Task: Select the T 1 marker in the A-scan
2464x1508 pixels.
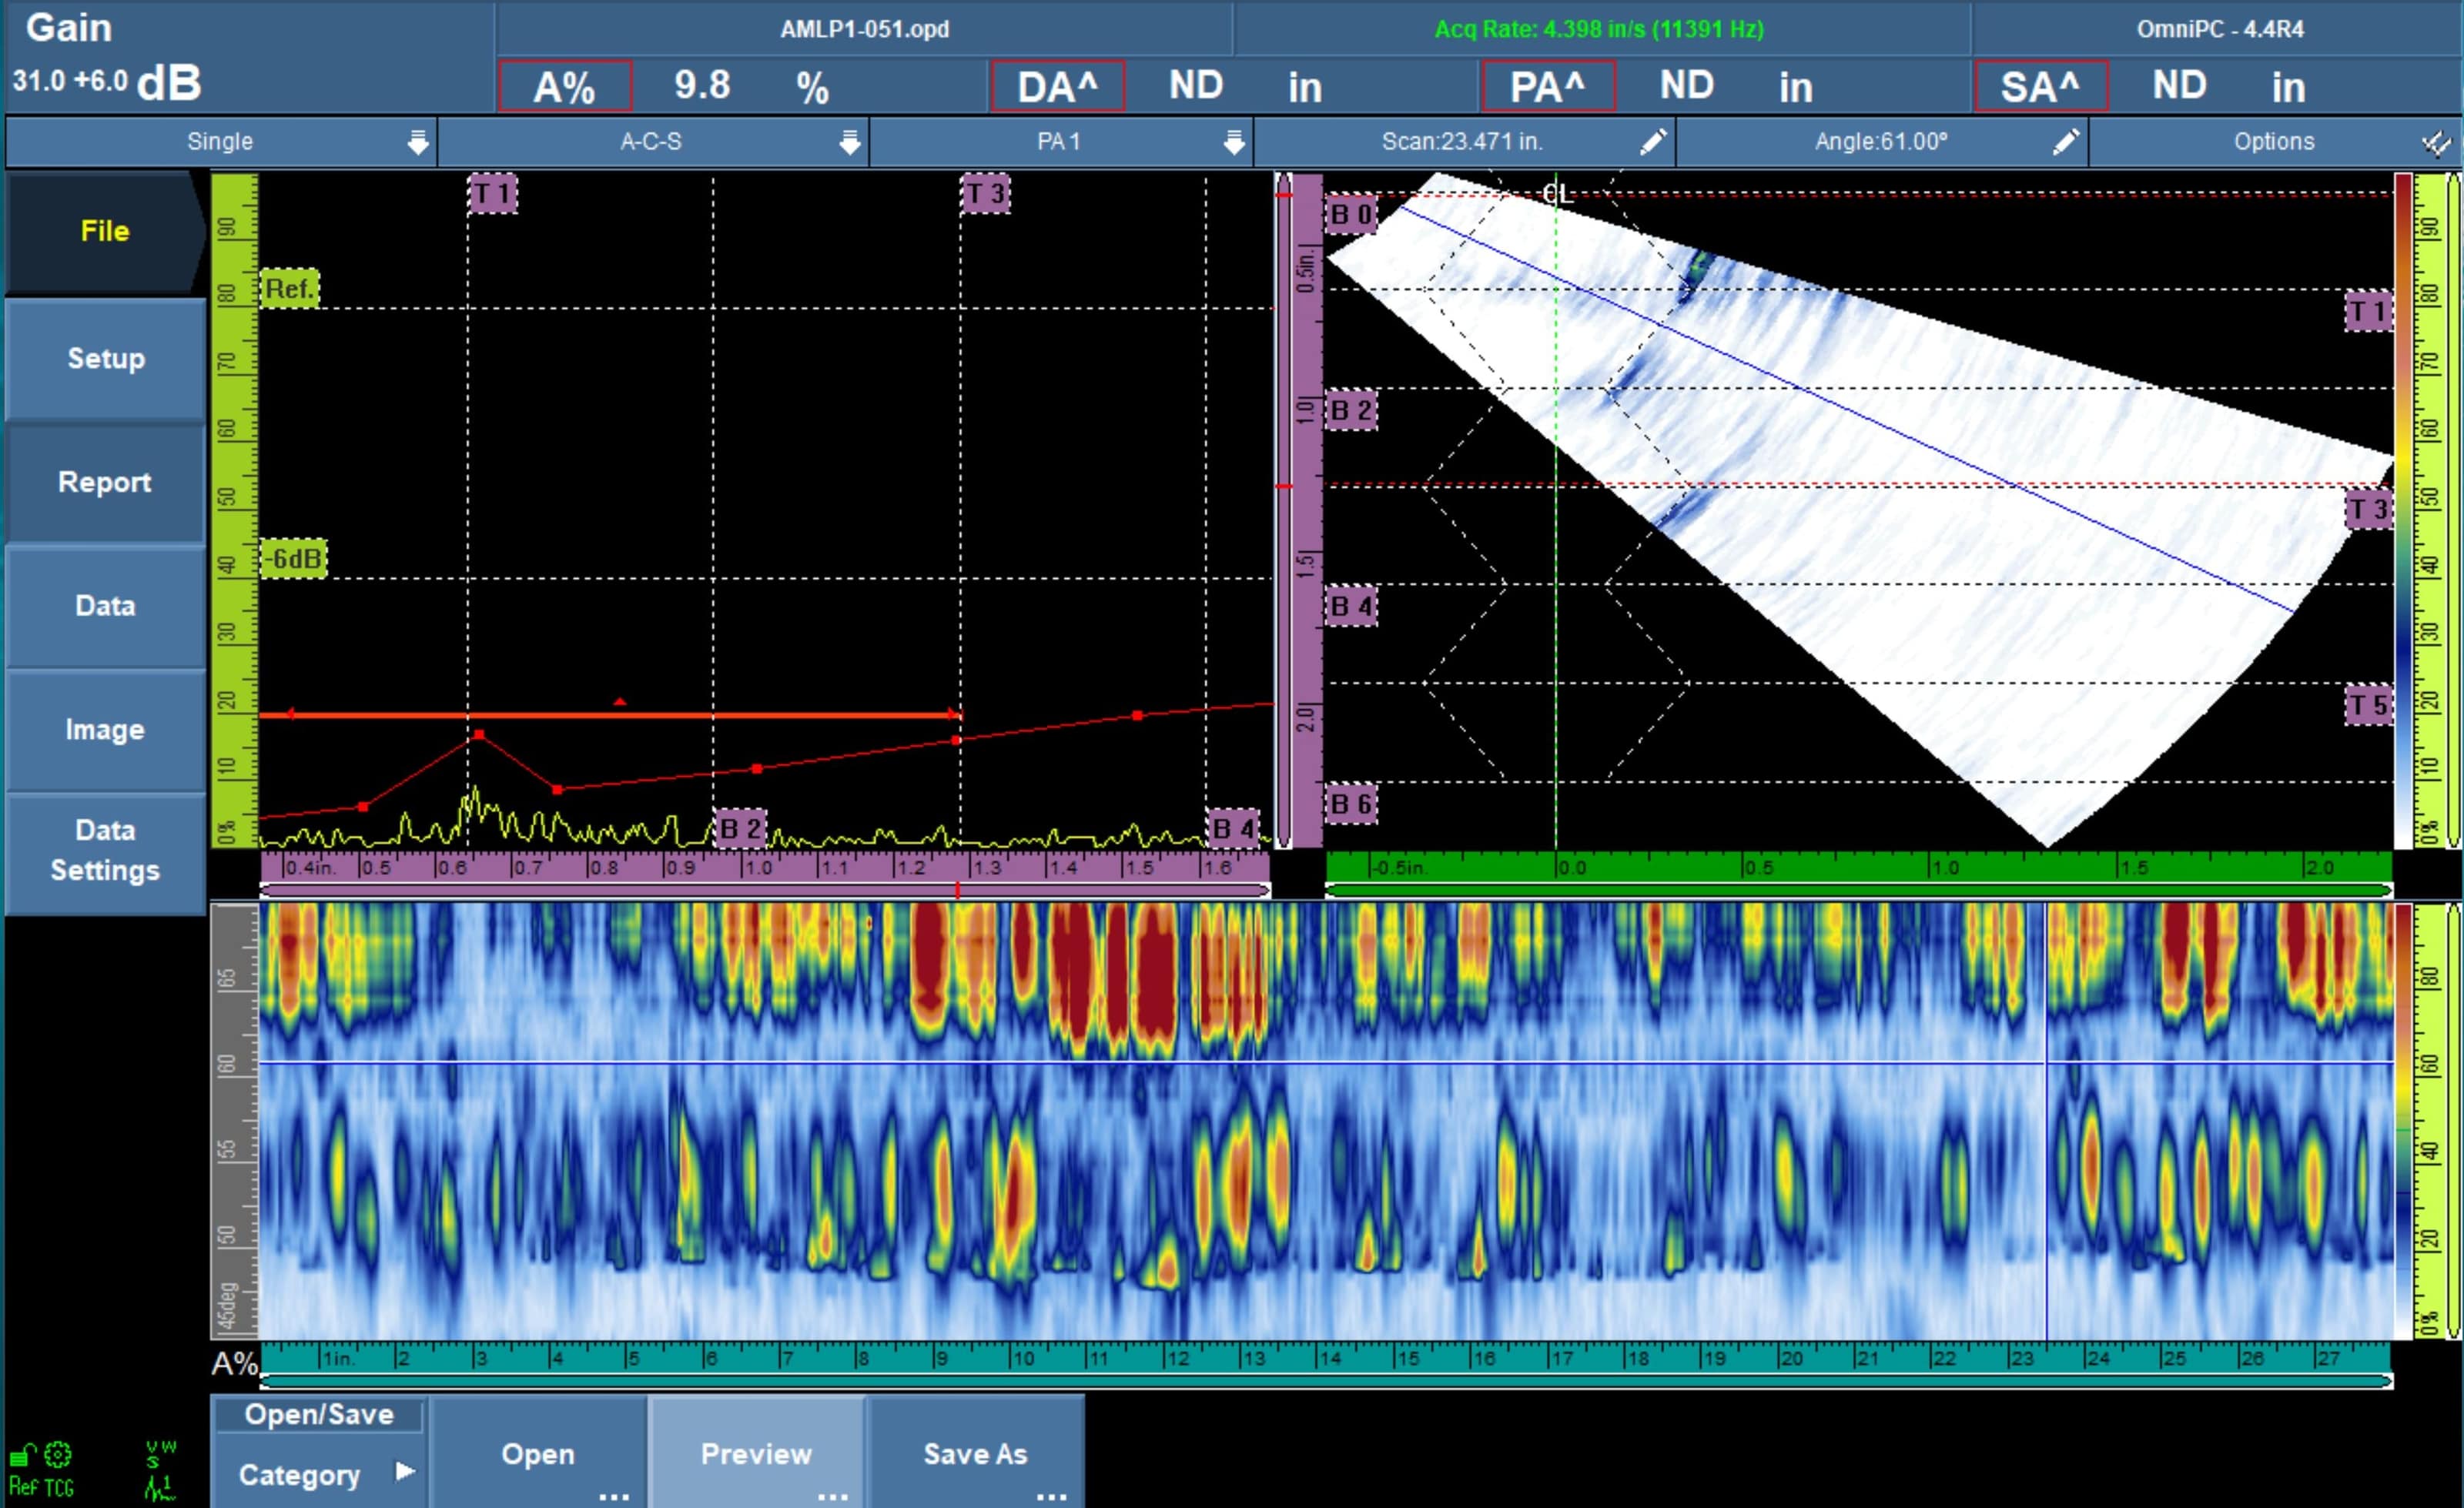Action: (x=492, y=193)
